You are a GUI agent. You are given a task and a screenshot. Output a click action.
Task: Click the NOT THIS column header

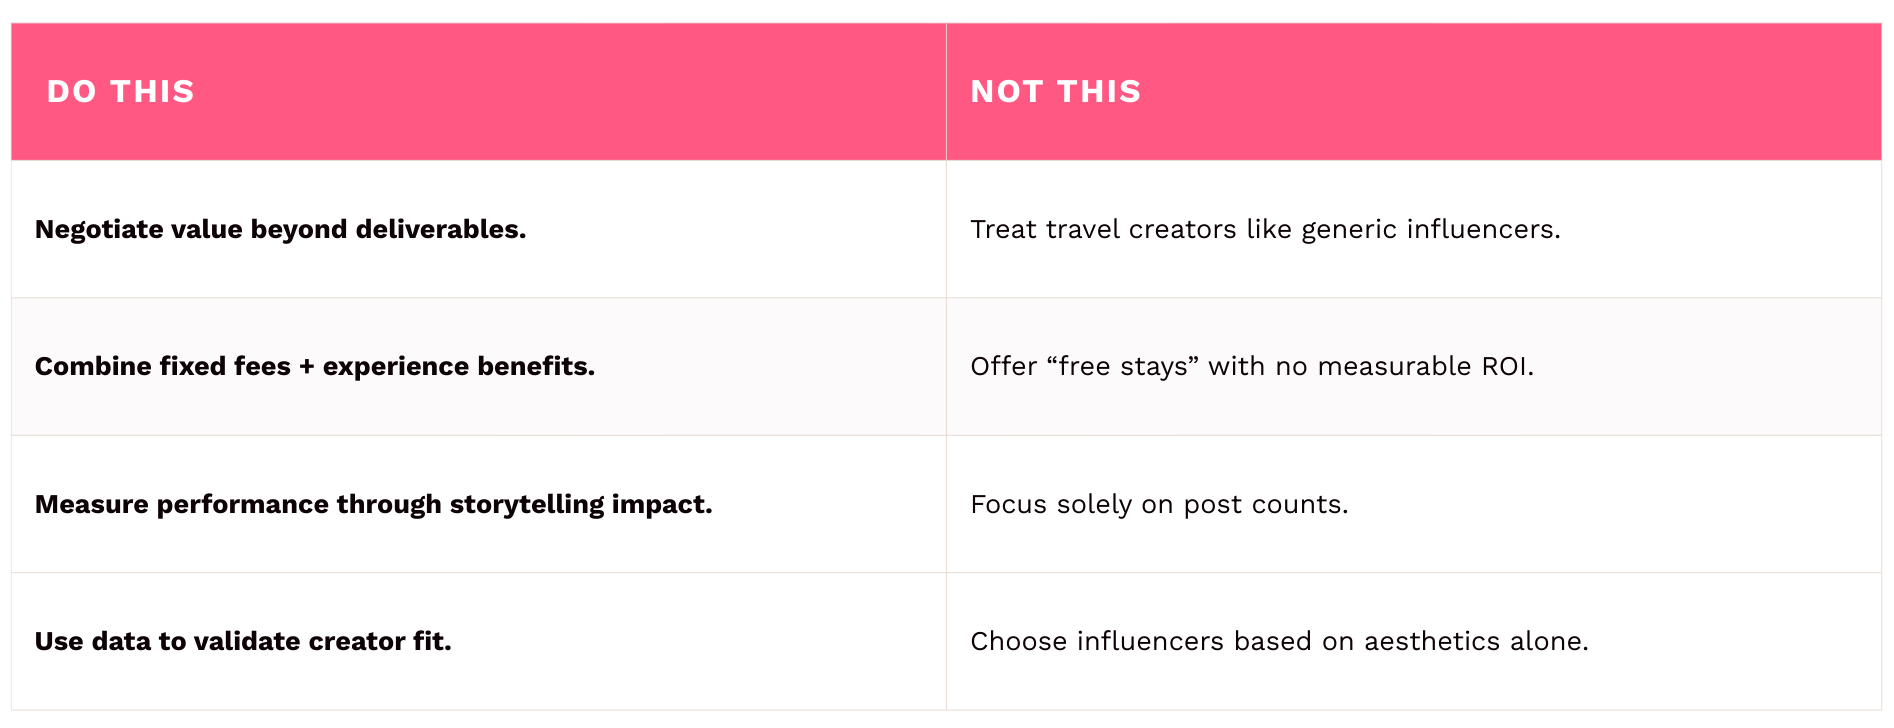(1055, 92)
